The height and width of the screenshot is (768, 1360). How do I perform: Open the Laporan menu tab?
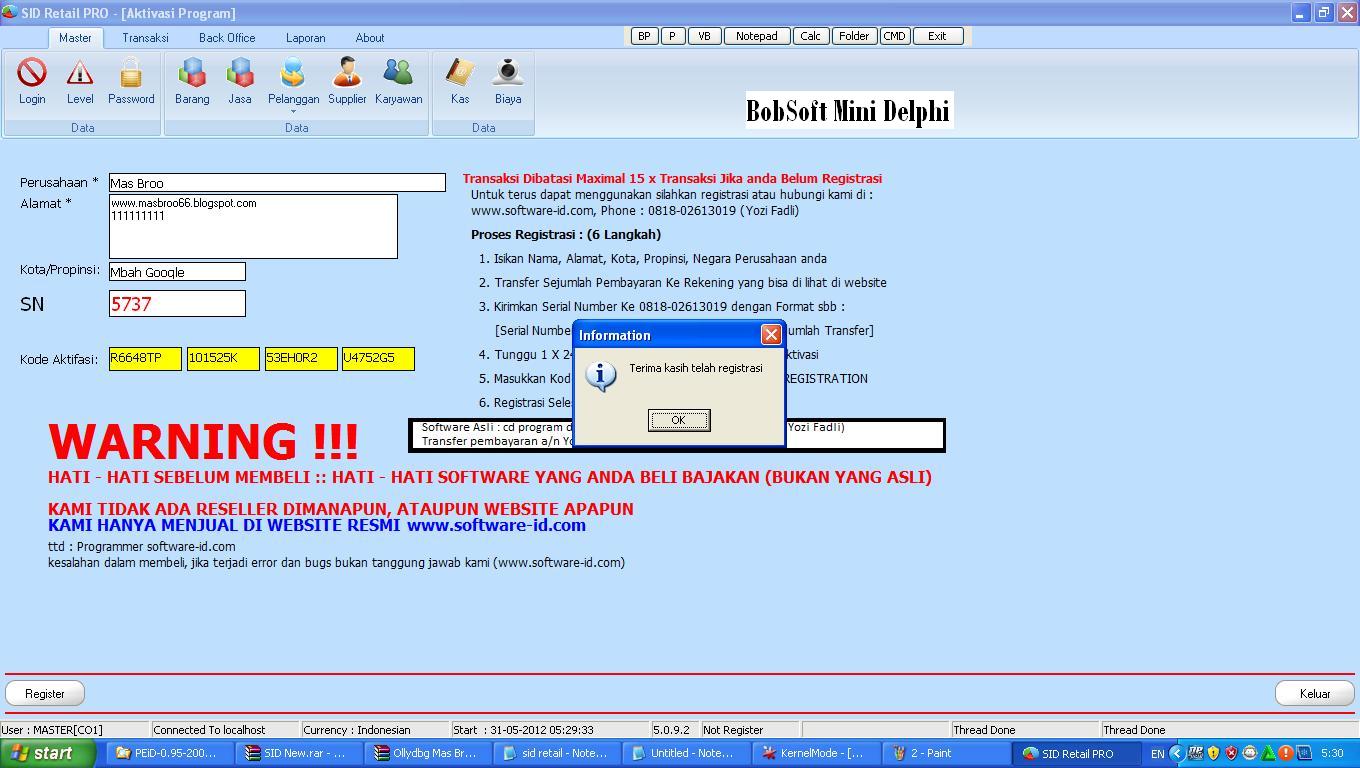pyautogui.click(x=305, y=37)
